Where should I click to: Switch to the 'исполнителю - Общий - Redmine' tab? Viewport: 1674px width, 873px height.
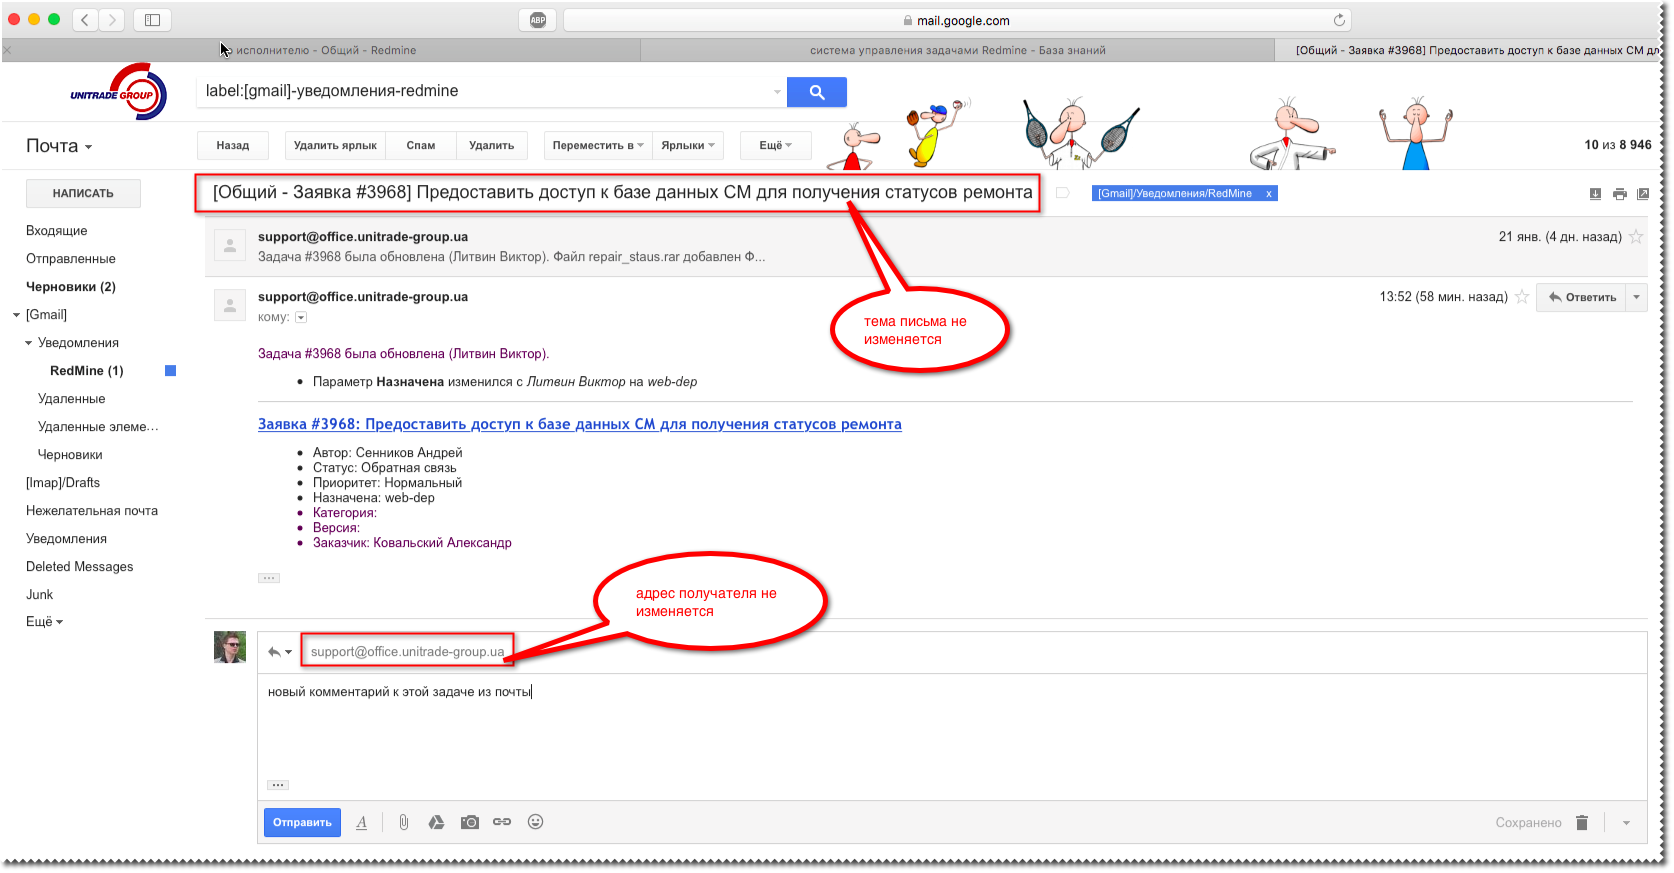(x=322, y=50)
